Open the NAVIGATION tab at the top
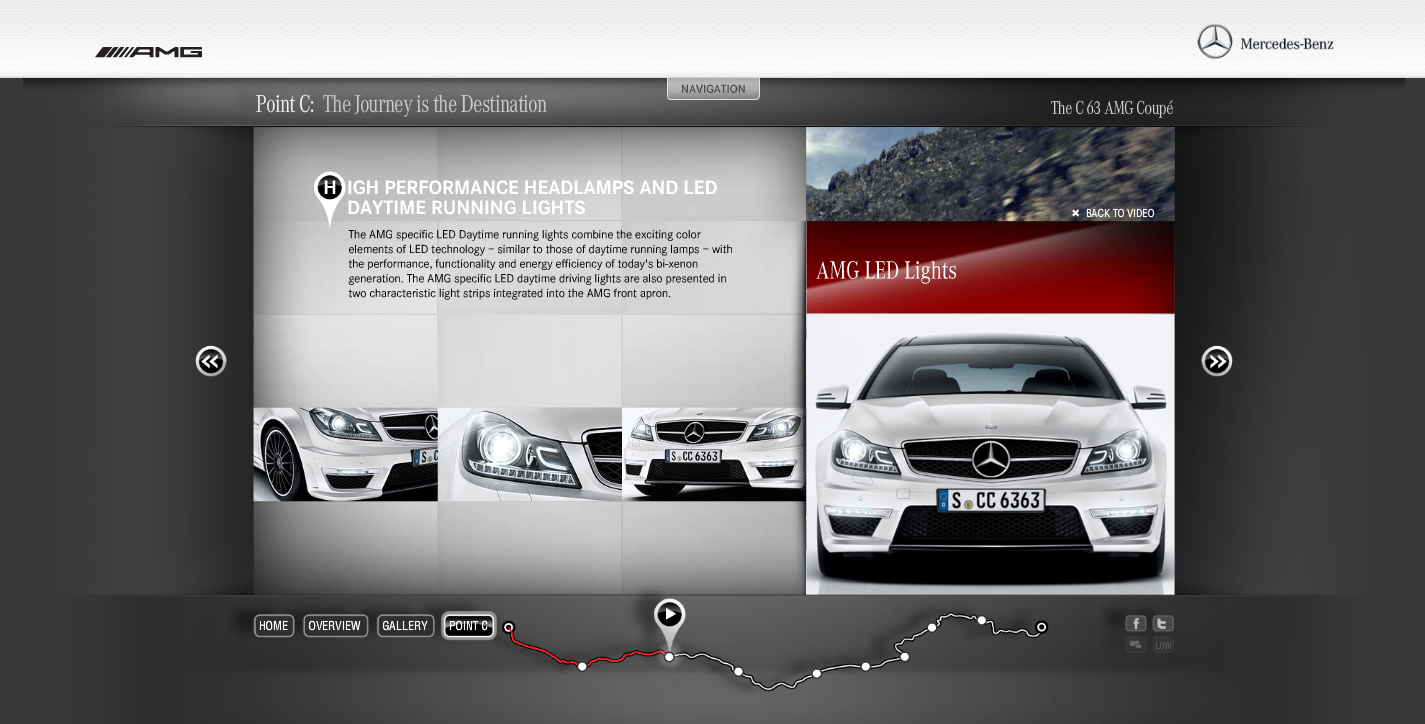 713,89
